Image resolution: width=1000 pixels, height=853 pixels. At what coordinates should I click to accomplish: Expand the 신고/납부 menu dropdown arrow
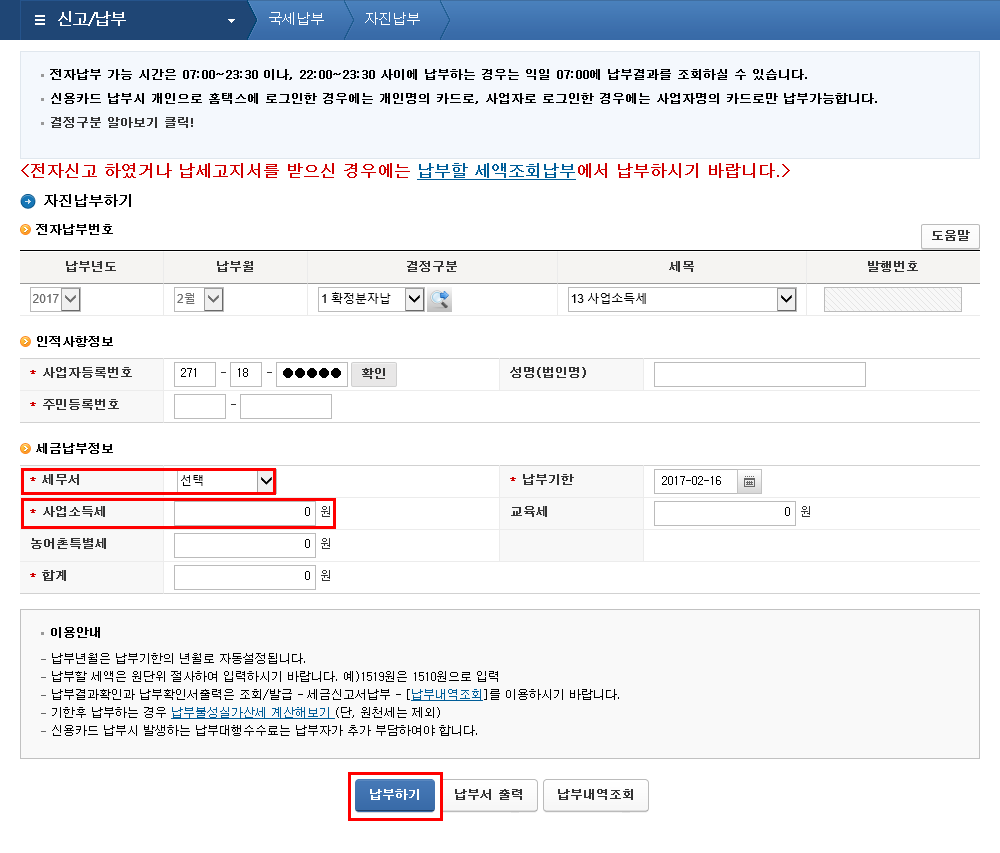click(232, 20)
